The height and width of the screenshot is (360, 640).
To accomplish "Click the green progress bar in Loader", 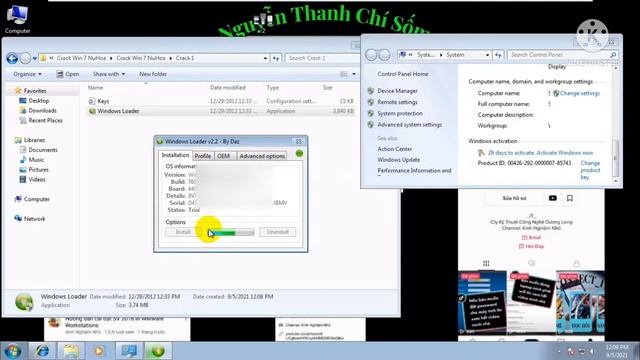I will 231,232.
